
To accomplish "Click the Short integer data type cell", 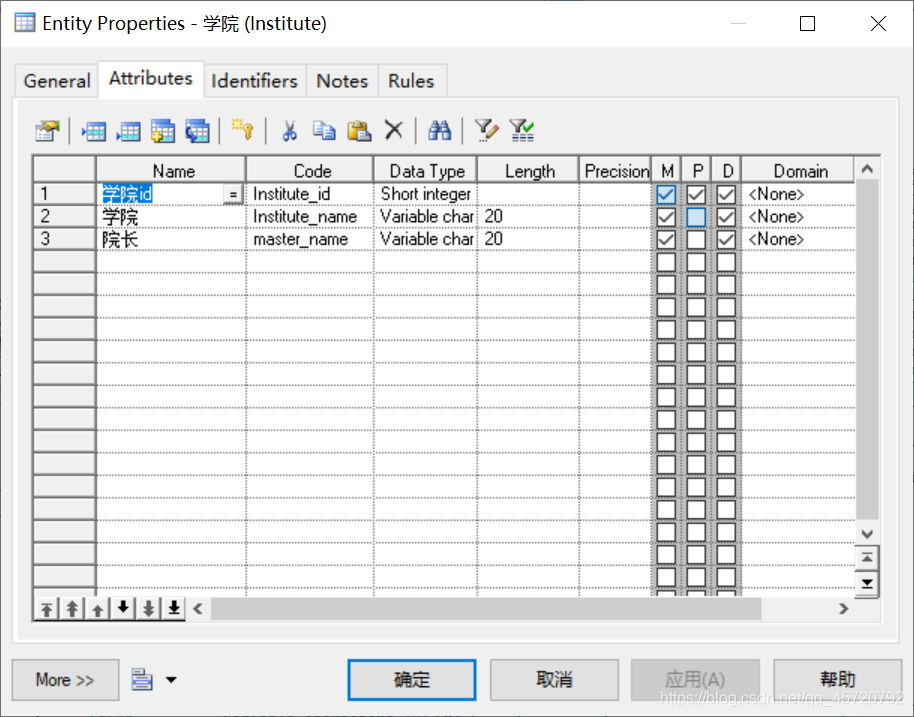I will (x=426, y=194).
